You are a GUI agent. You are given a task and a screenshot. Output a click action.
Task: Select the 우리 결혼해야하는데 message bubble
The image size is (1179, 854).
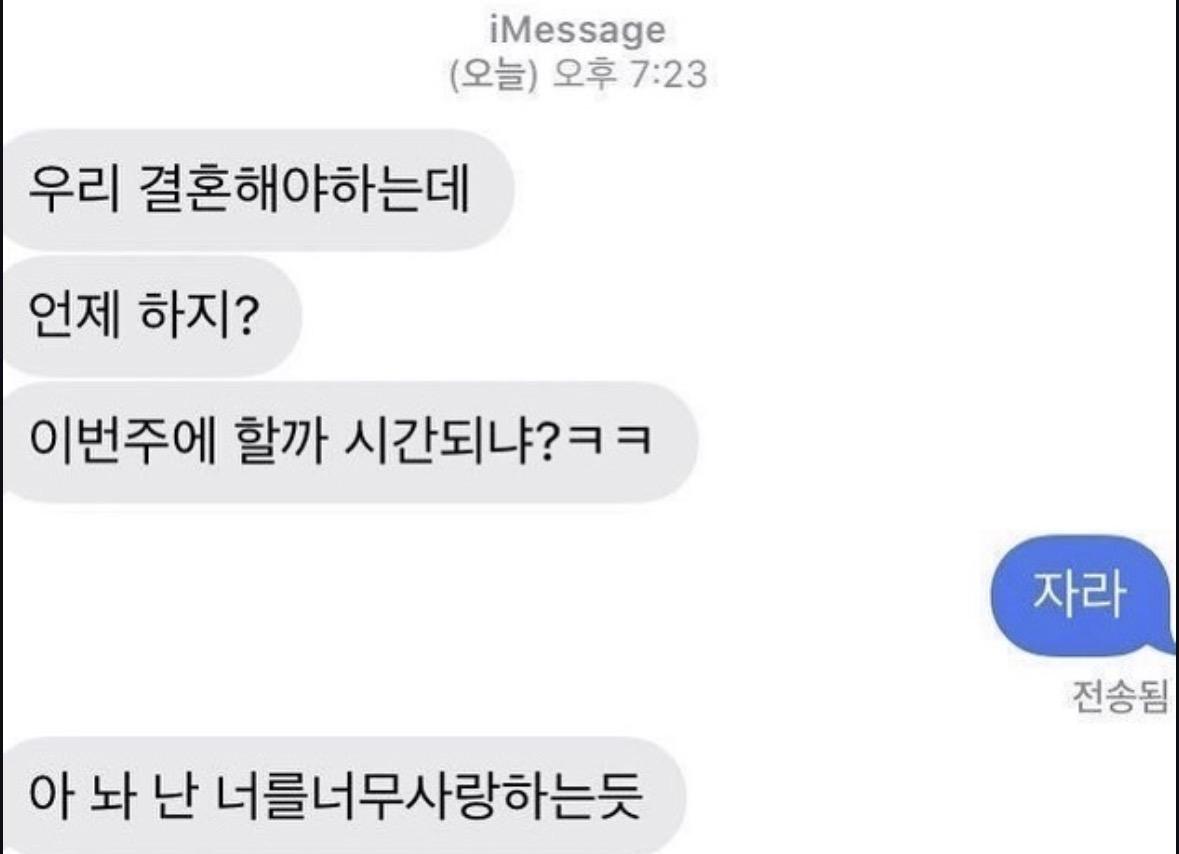(x=257, y=189)
